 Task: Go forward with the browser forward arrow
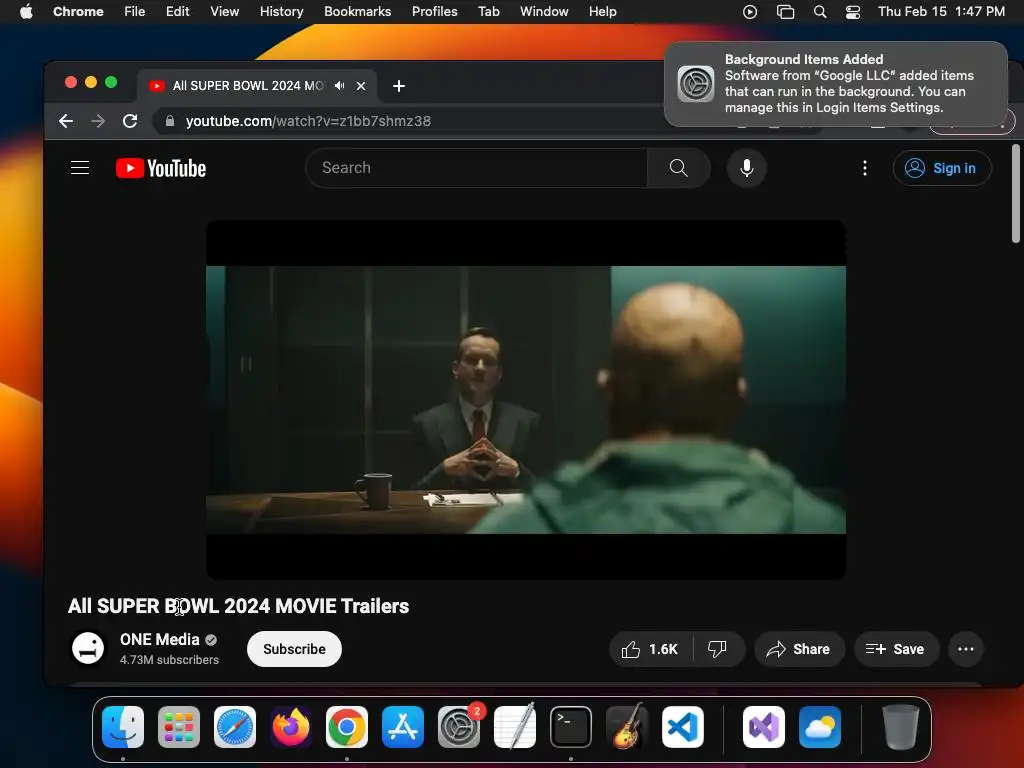(x=98, y=121)
